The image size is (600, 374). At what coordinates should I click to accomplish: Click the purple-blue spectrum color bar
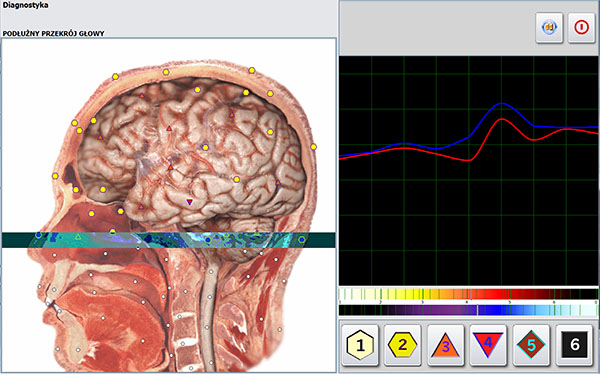point(468,310)
